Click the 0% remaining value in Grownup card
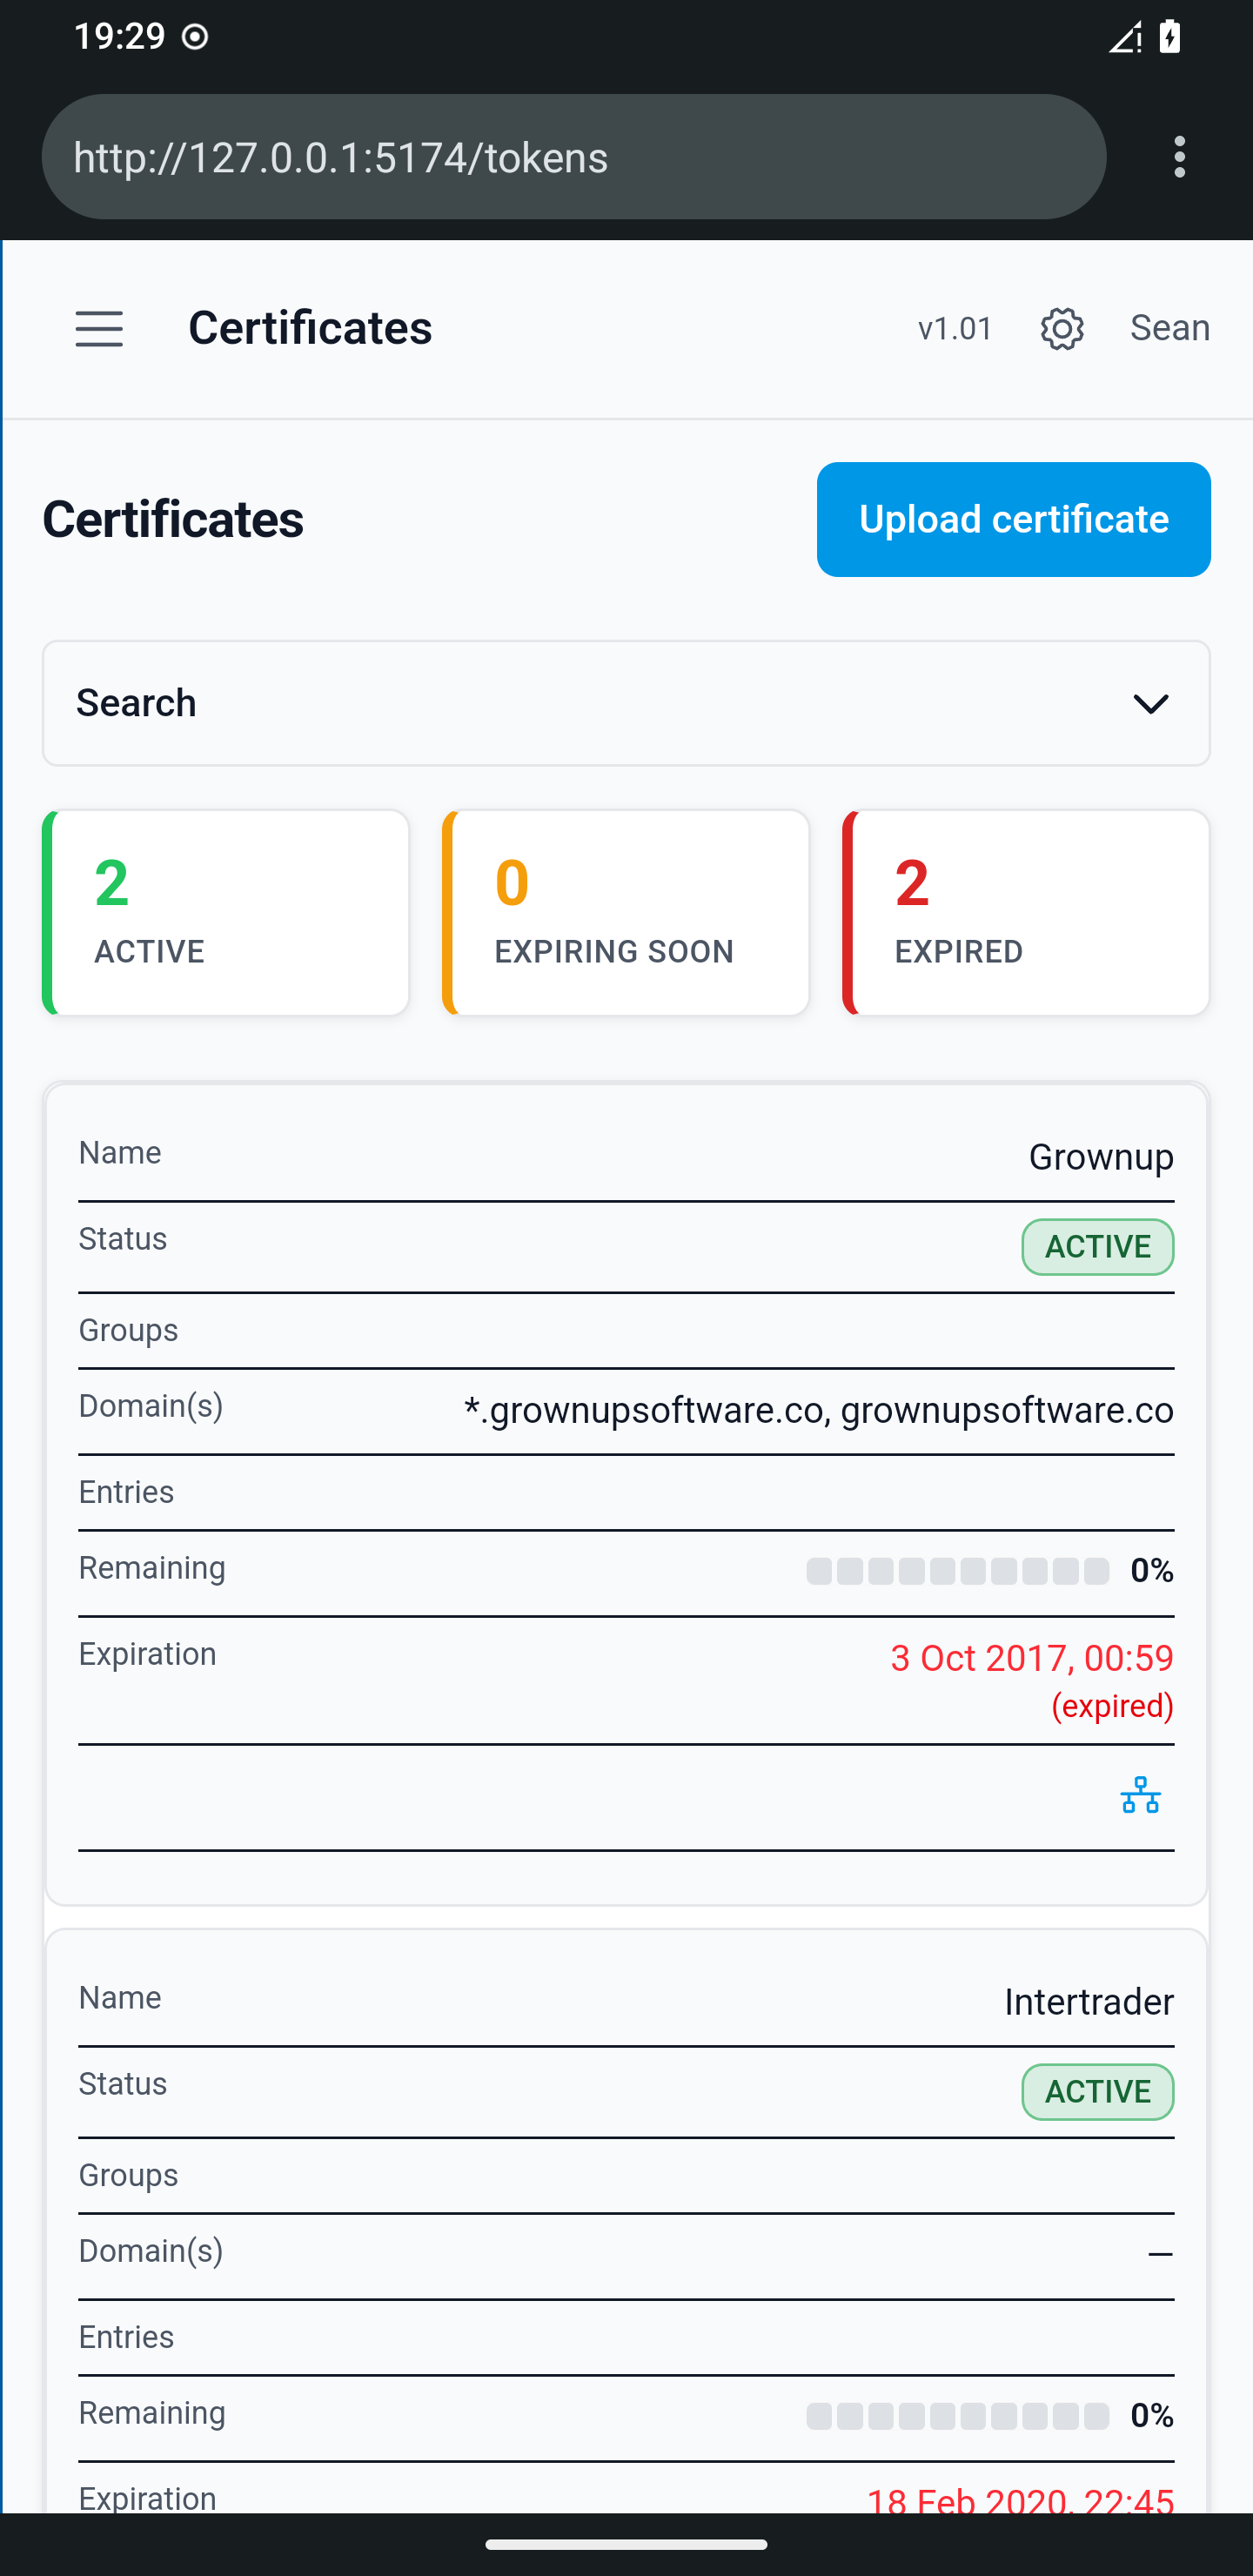 1151,1571
